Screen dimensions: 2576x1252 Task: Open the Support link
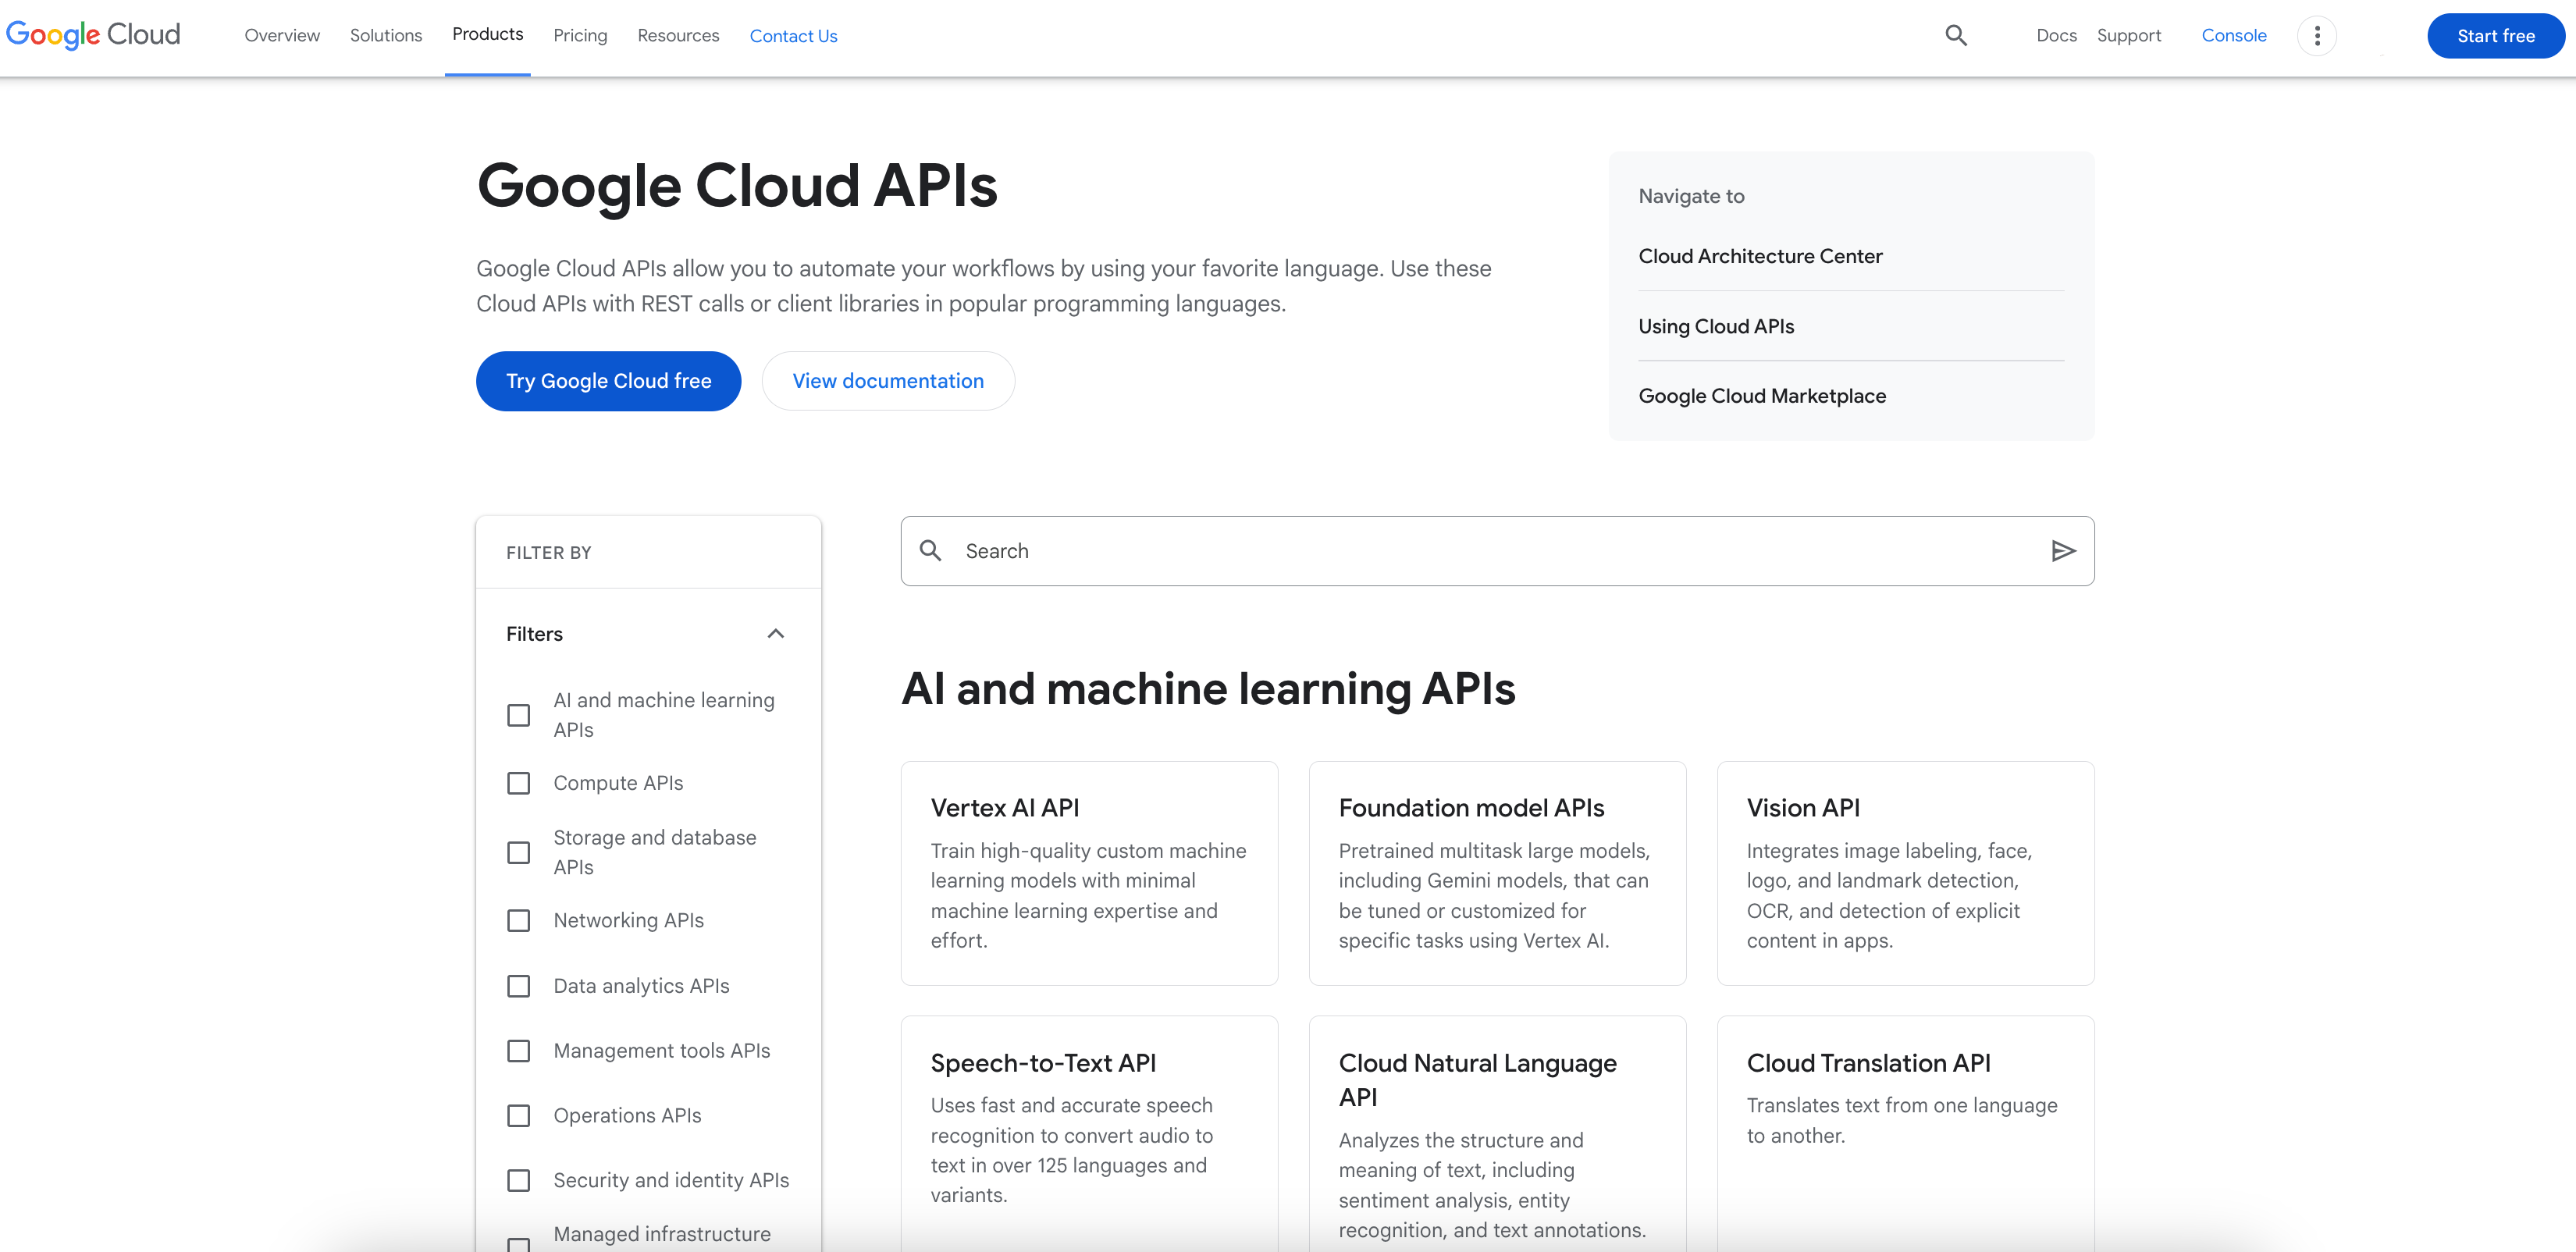[x=2128, y=36]
